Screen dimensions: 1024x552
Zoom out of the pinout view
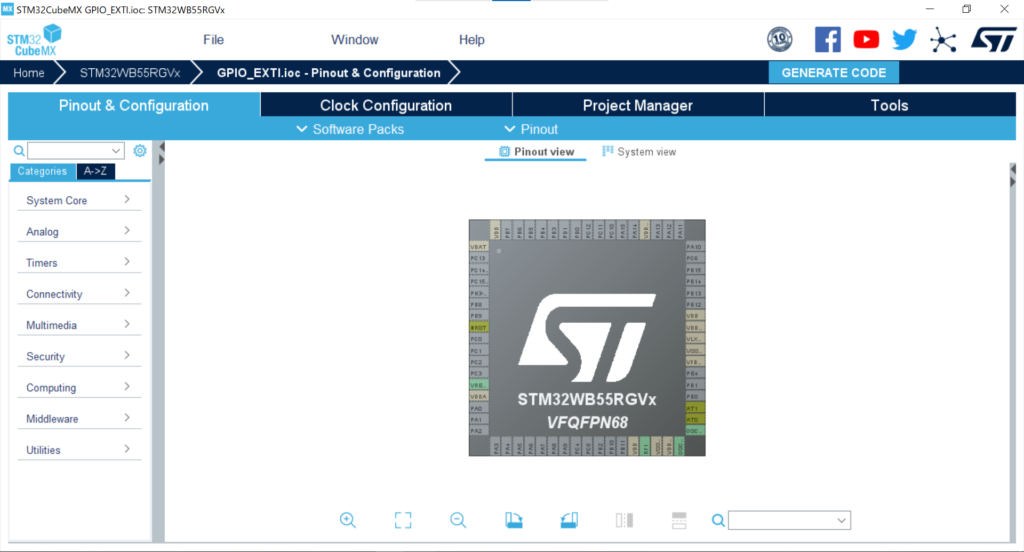(458, 520)
